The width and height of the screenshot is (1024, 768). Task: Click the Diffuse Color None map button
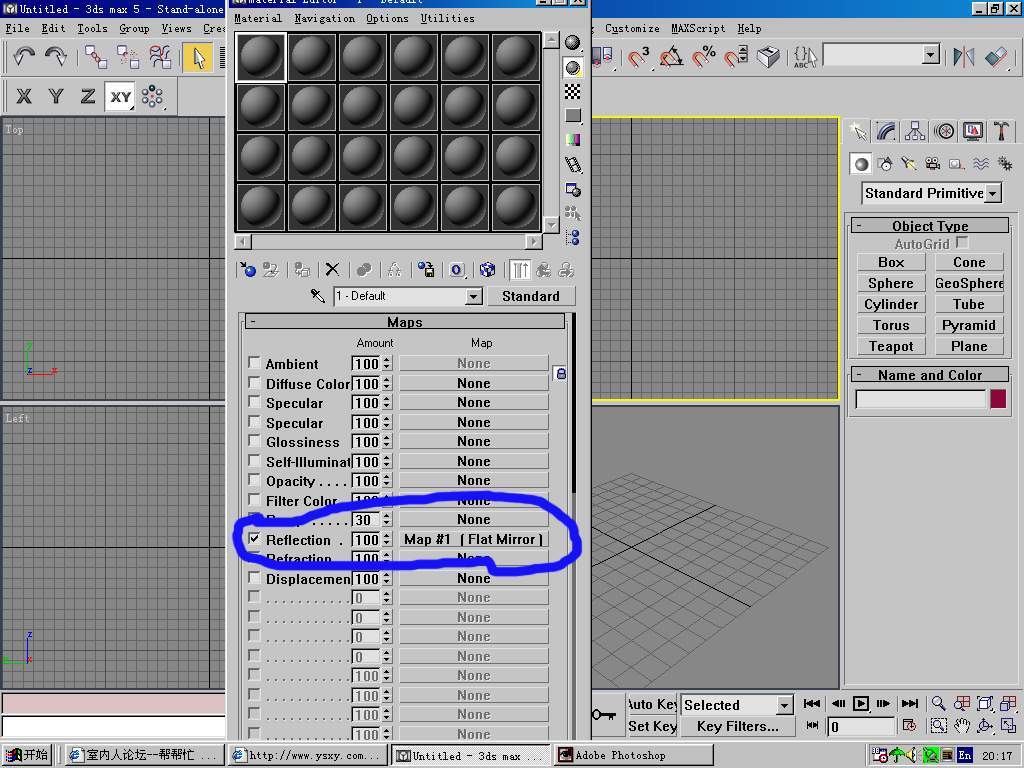[x=473, y=383]
